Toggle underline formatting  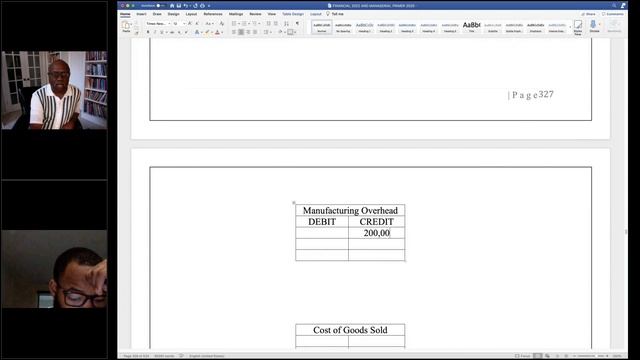click(162, 32)
